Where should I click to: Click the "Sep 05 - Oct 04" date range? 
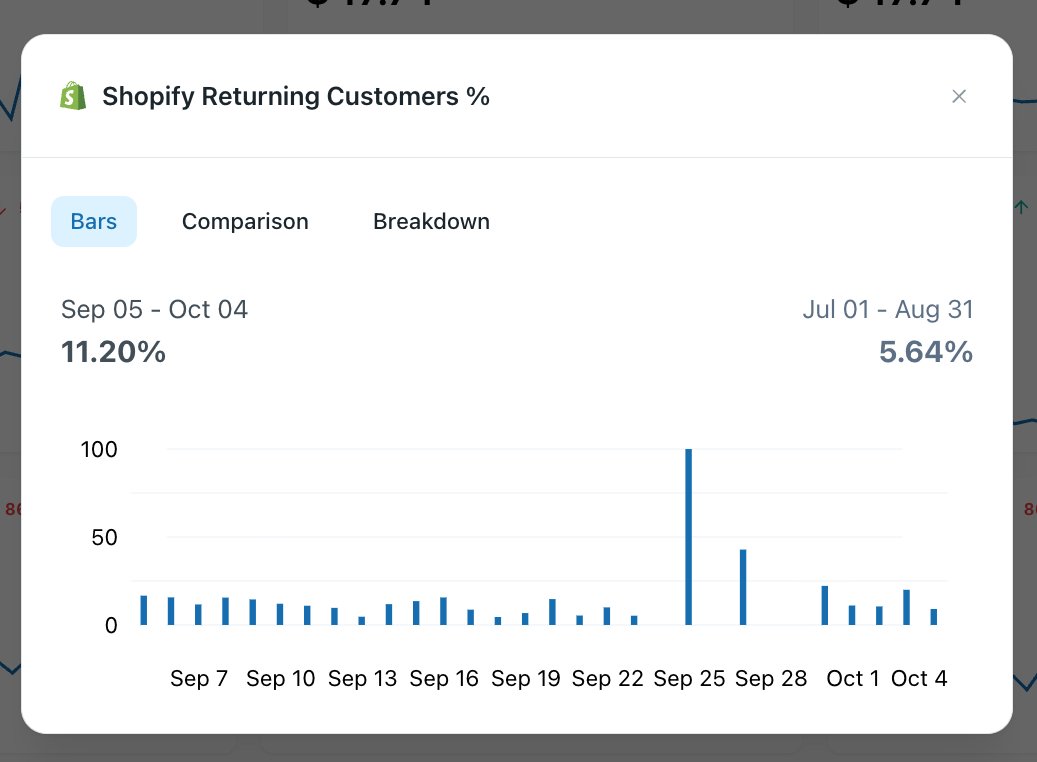pos(155,310)
